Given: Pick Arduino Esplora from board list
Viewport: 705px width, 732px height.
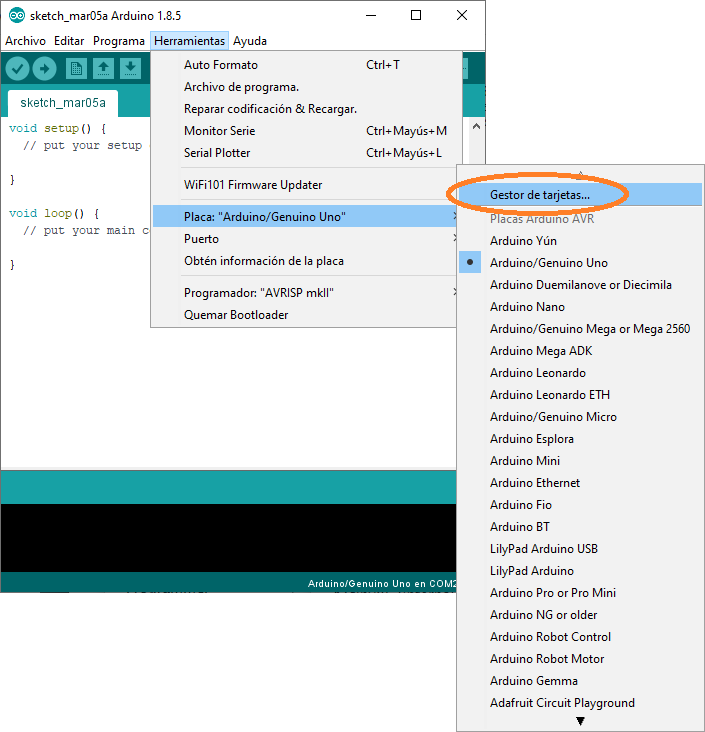Looking at the screenshot, I should point(580,439).
